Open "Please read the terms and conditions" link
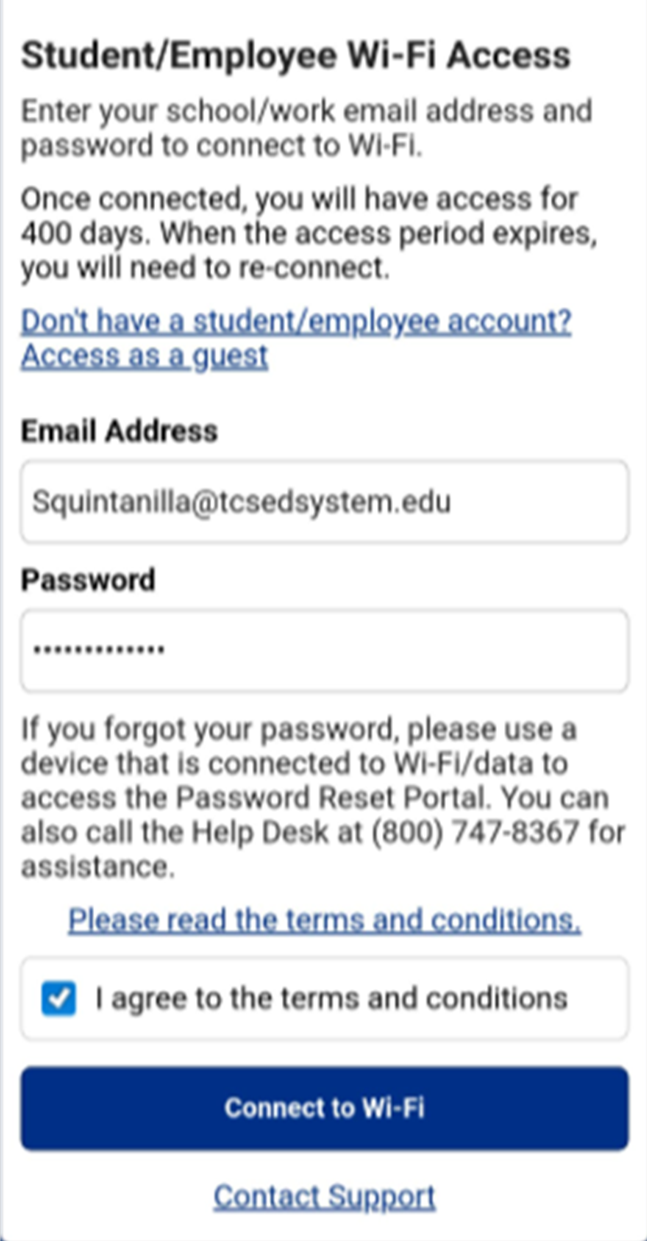The width and height of the screenshot is (647, 1241). coord(324,920)
